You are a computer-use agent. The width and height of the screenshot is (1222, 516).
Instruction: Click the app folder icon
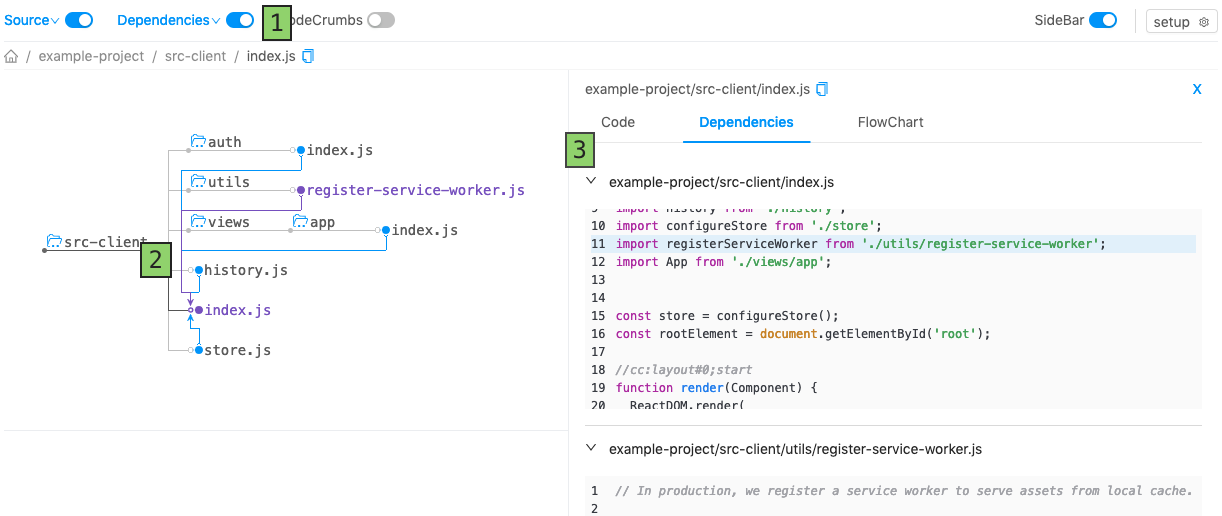click(x=300, y=222)
